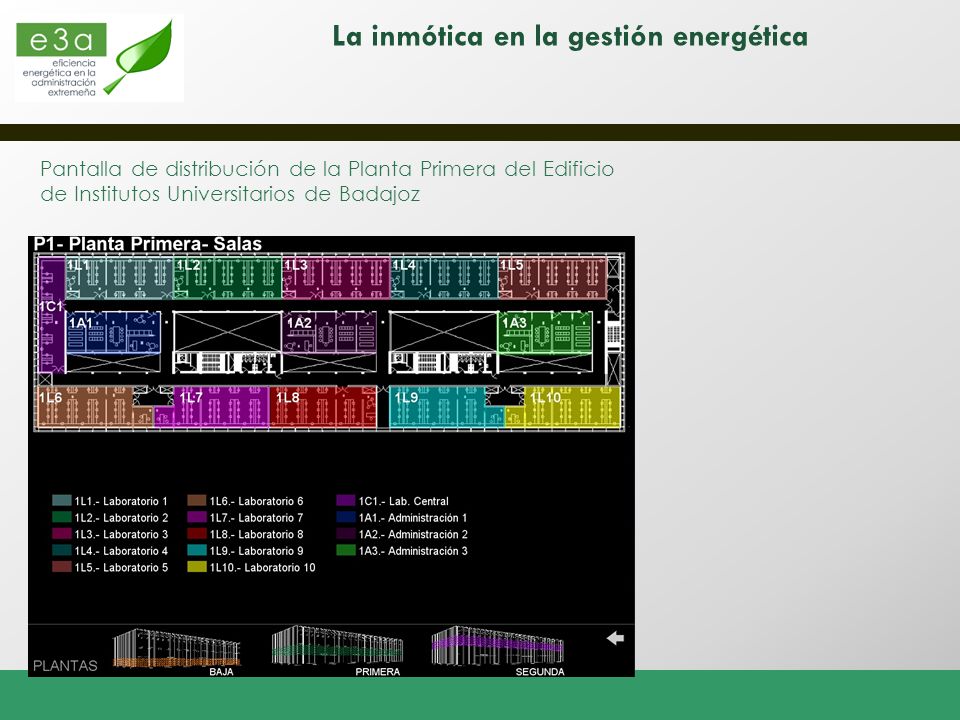The image size is (960, 720).
Task: Select room 1L1 on the floor plan
Action: (x=119, y=278)
